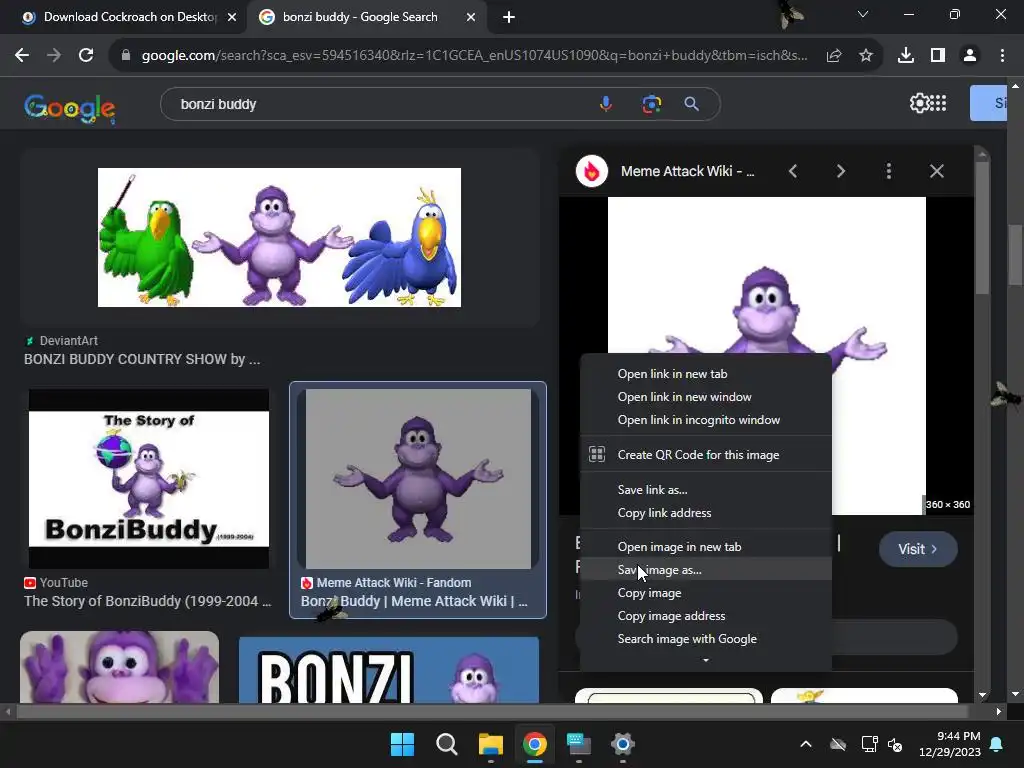Open three-dot options in image preview panel
Screen dimensions: 1024x768
889,171
